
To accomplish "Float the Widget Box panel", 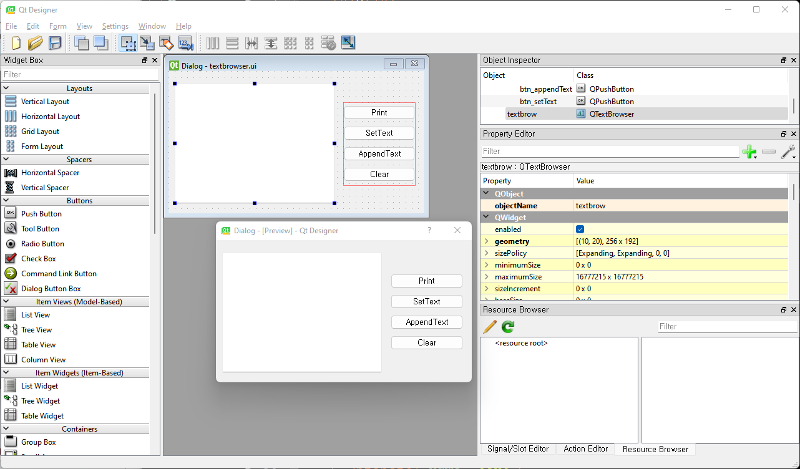I will click(x=144, y=60).
